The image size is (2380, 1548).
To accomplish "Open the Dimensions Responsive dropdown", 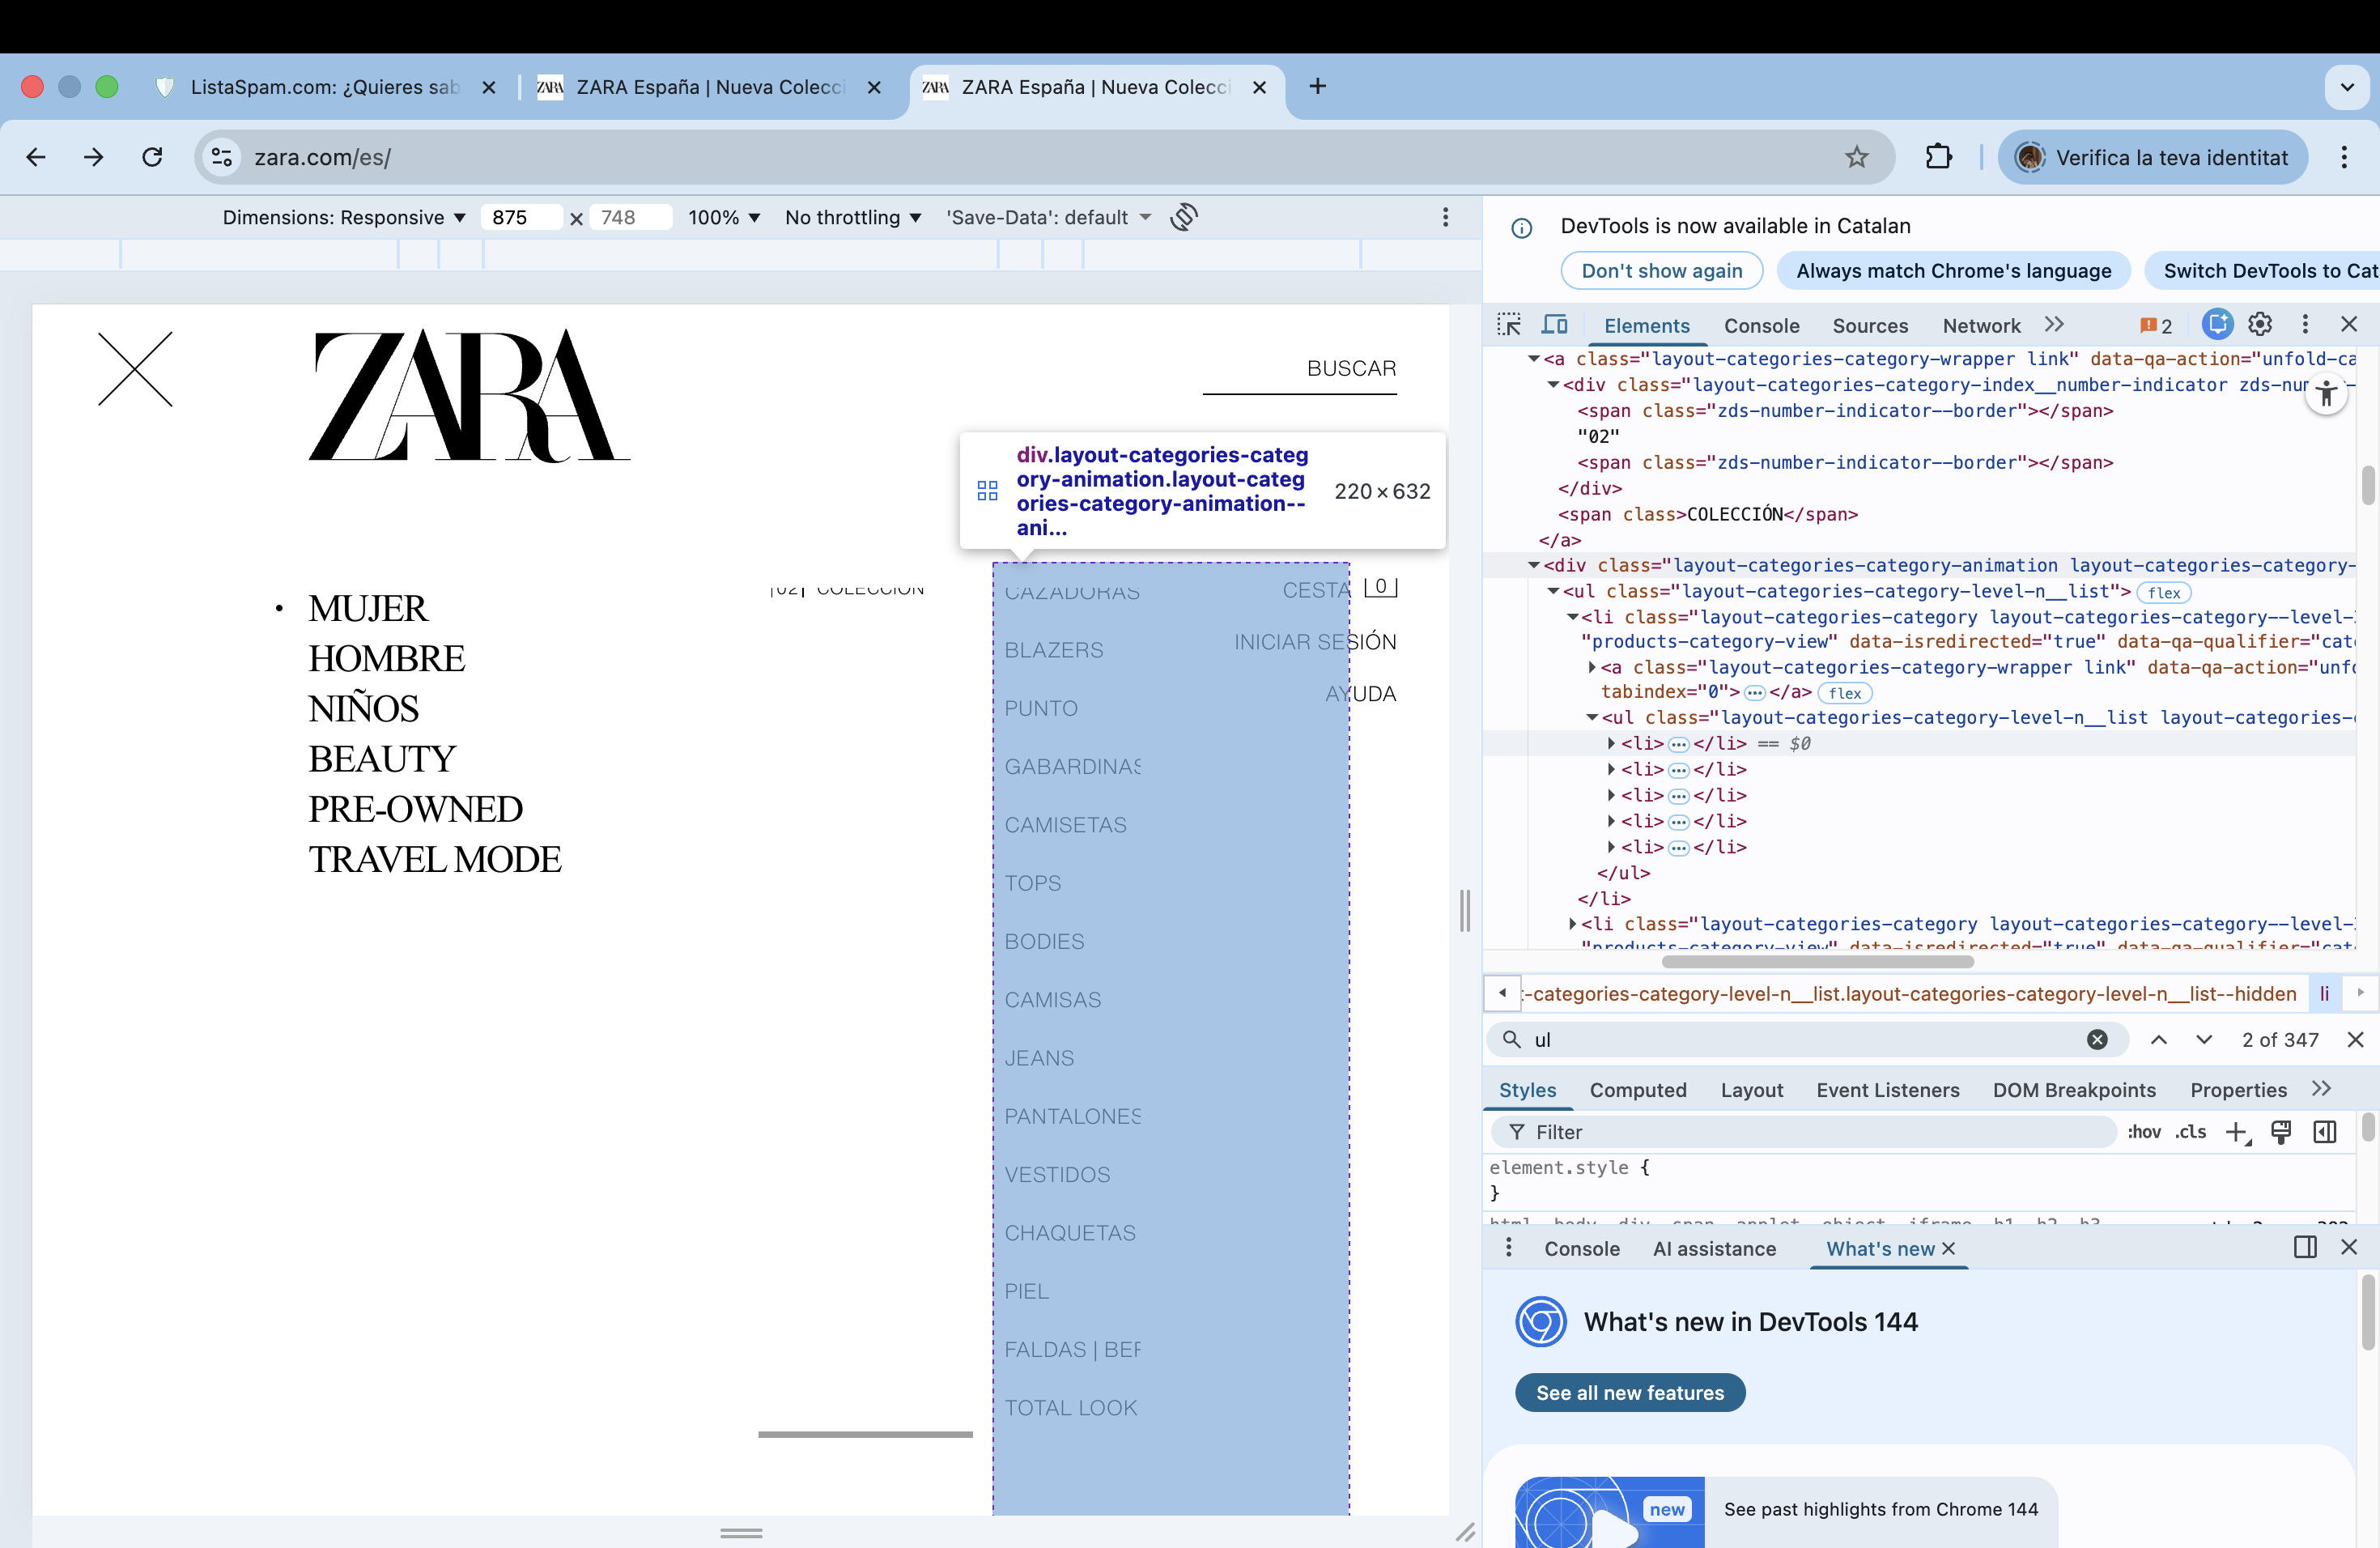I will click(344, 217).
